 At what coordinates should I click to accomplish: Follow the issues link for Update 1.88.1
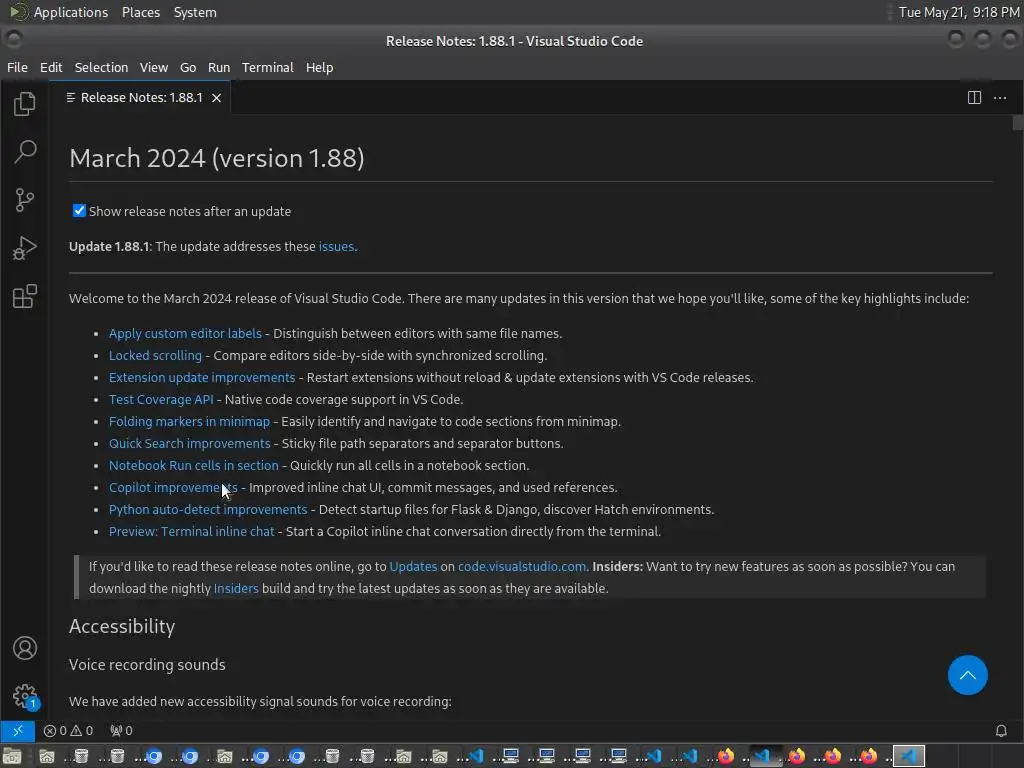click(x=336, y=246)
